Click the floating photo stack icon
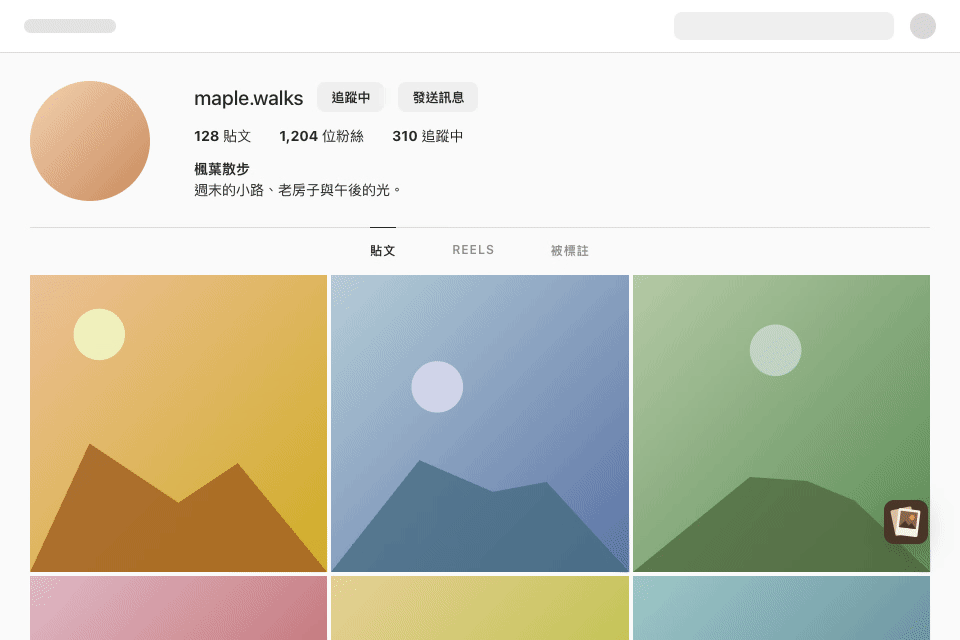Image resolution: width=960 pixels, height=640 pixels. (x=906, y=522)
